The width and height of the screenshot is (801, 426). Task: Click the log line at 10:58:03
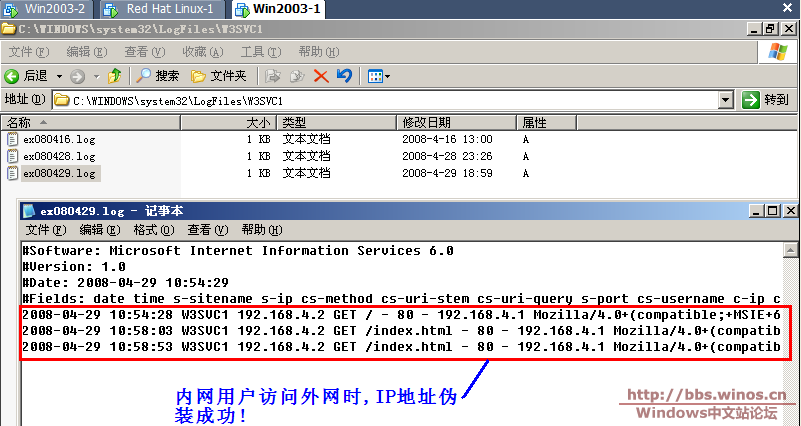click(x=401, y=330)
